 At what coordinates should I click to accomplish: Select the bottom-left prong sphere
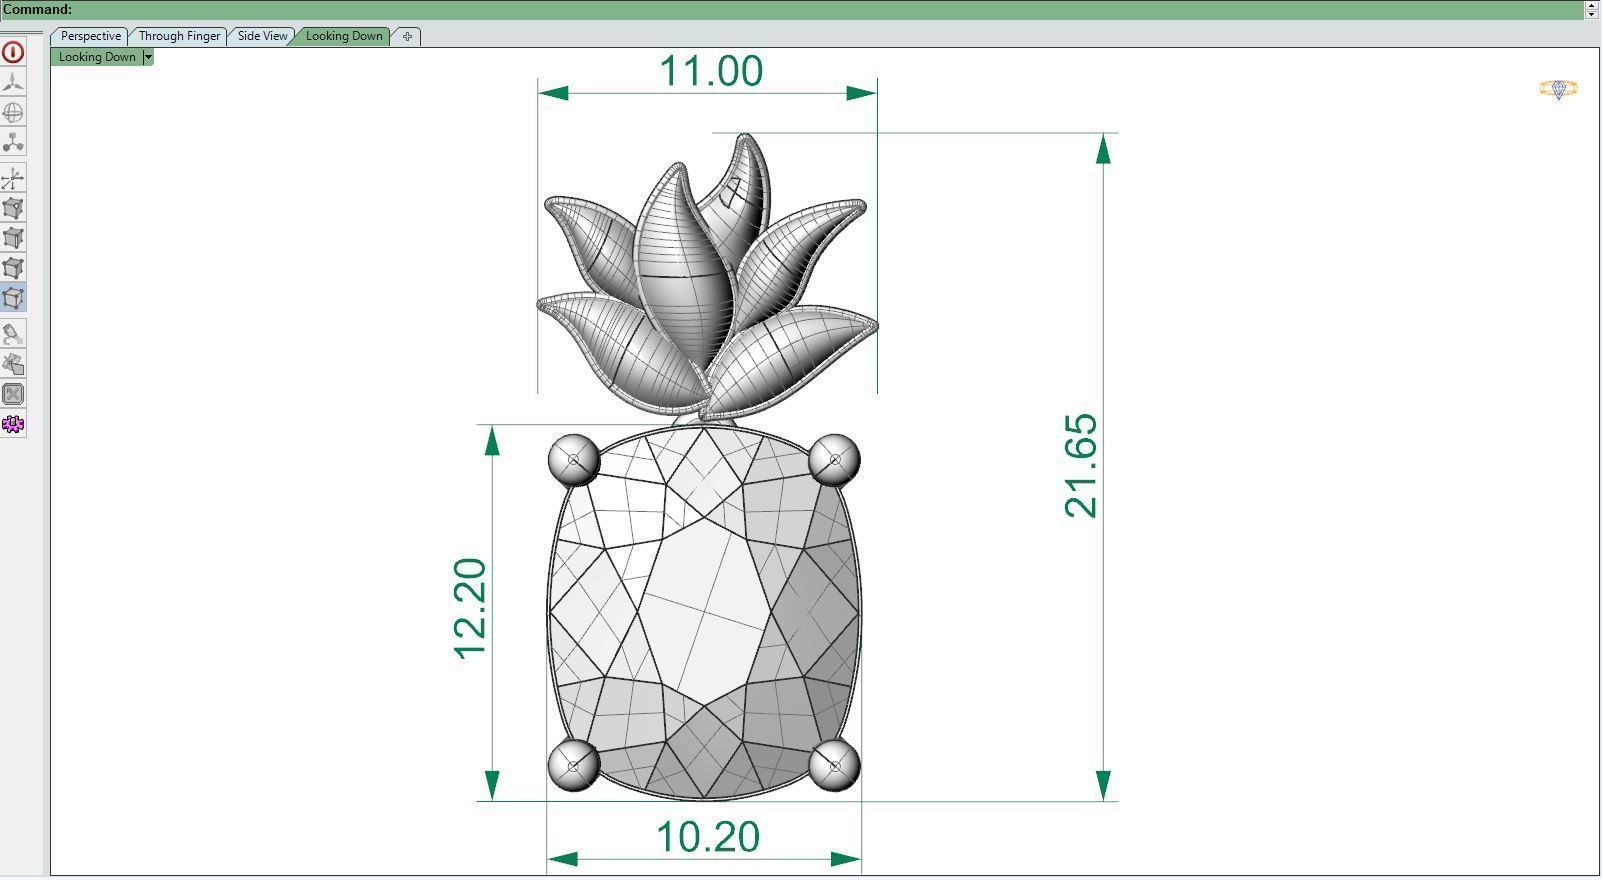point(574,765)
